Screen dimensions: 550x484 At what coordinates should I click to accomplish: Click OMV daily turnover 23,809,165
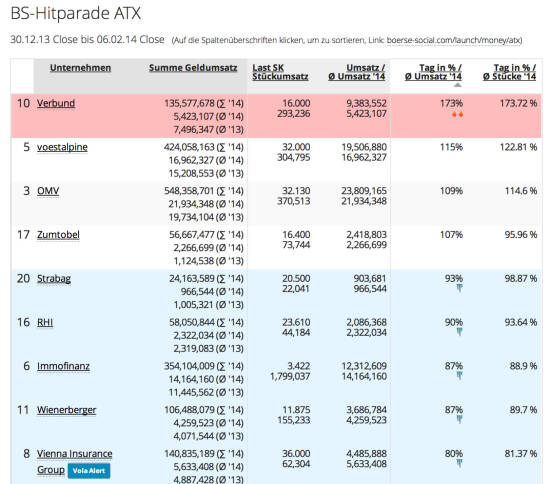364,191
